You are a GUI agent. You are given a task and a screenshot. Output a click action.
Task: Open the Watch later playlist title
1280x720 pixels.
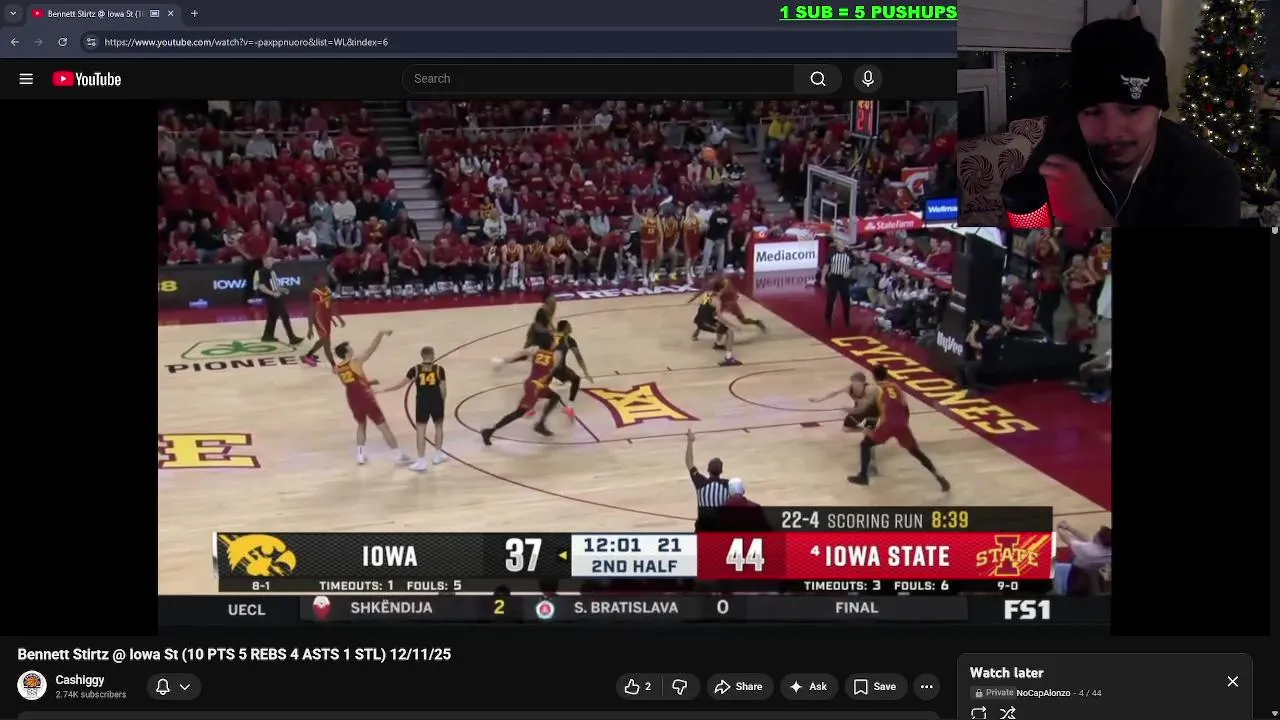click(1006, 673)
